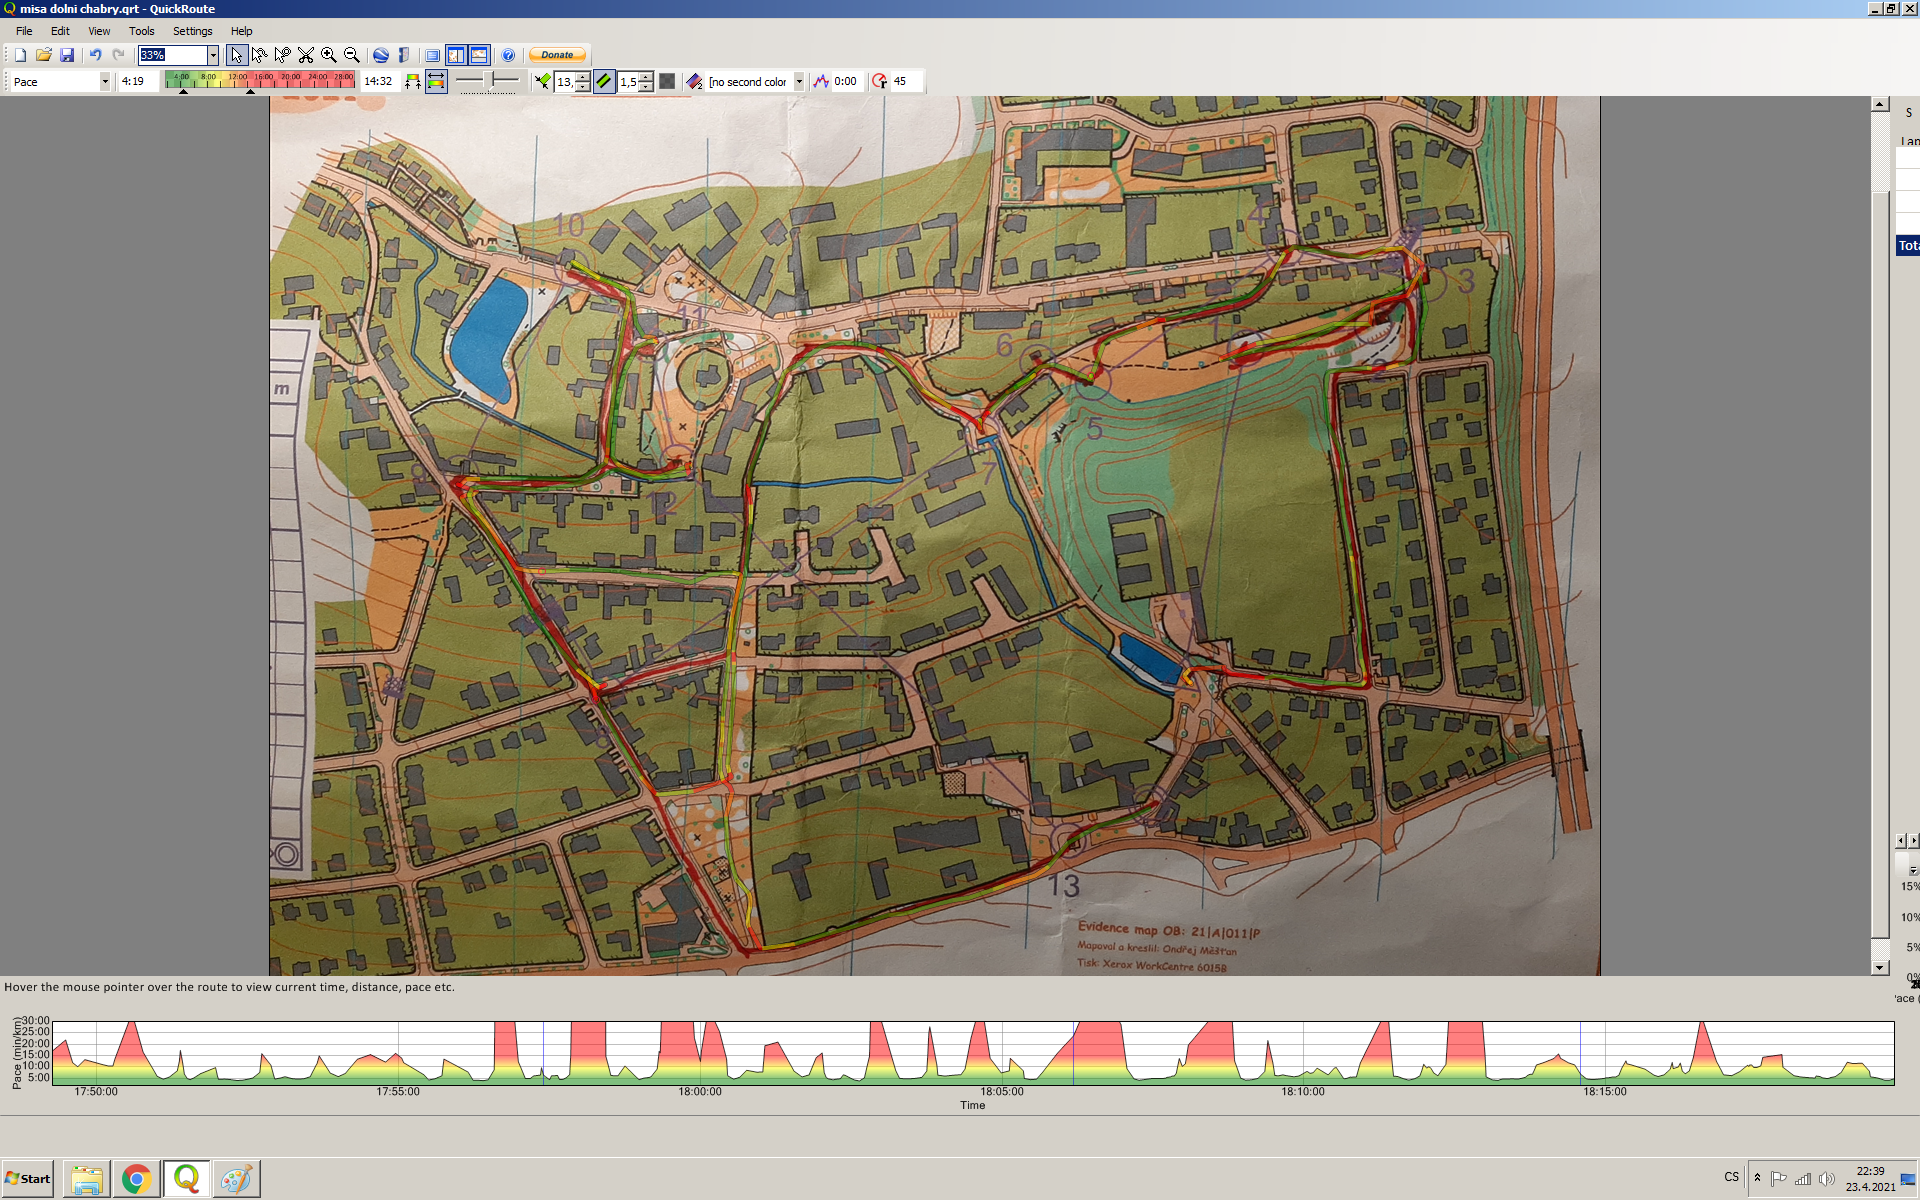1920x1200 pixels.
Task: Click the publish map icon
Action: [403, 55]
